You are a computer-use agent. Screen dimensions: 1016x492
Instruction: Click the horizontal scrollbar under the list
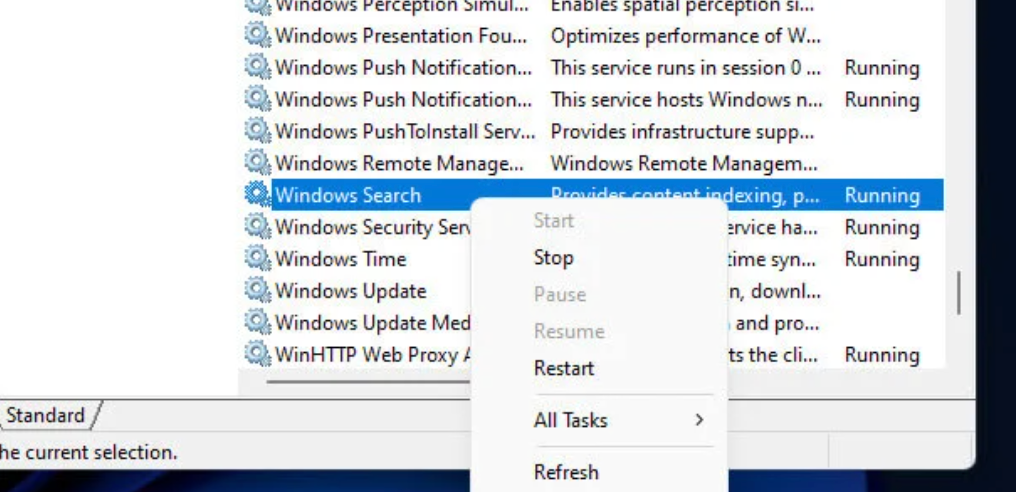[368, 382]
